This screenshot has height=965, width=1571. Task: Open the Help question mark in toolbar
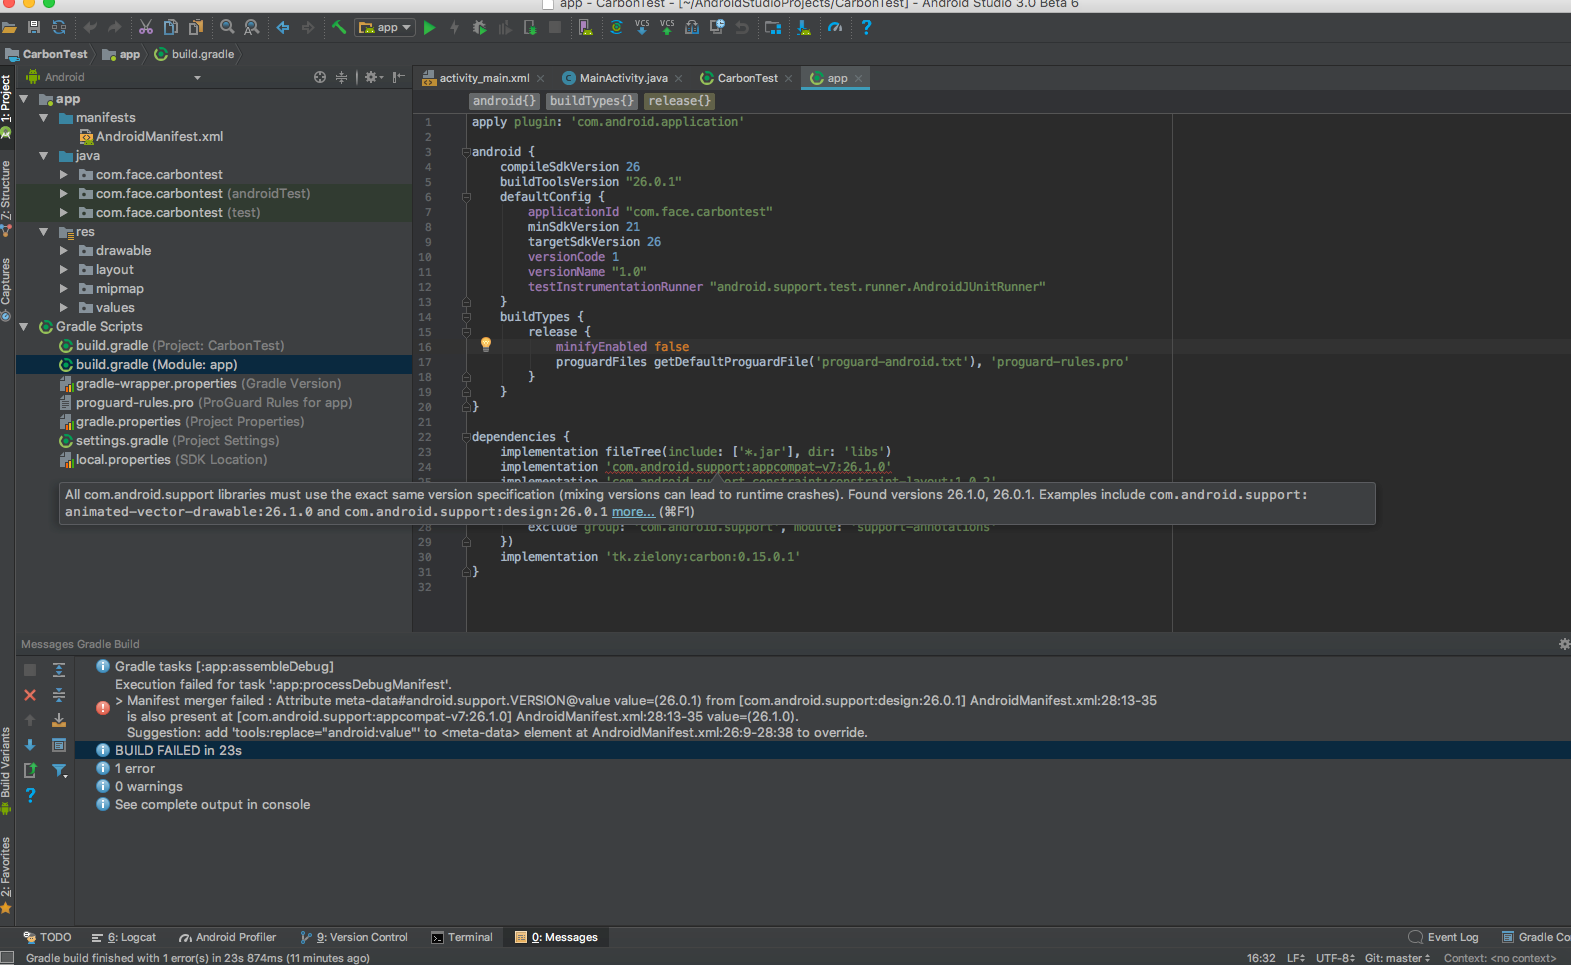[866, 27]
